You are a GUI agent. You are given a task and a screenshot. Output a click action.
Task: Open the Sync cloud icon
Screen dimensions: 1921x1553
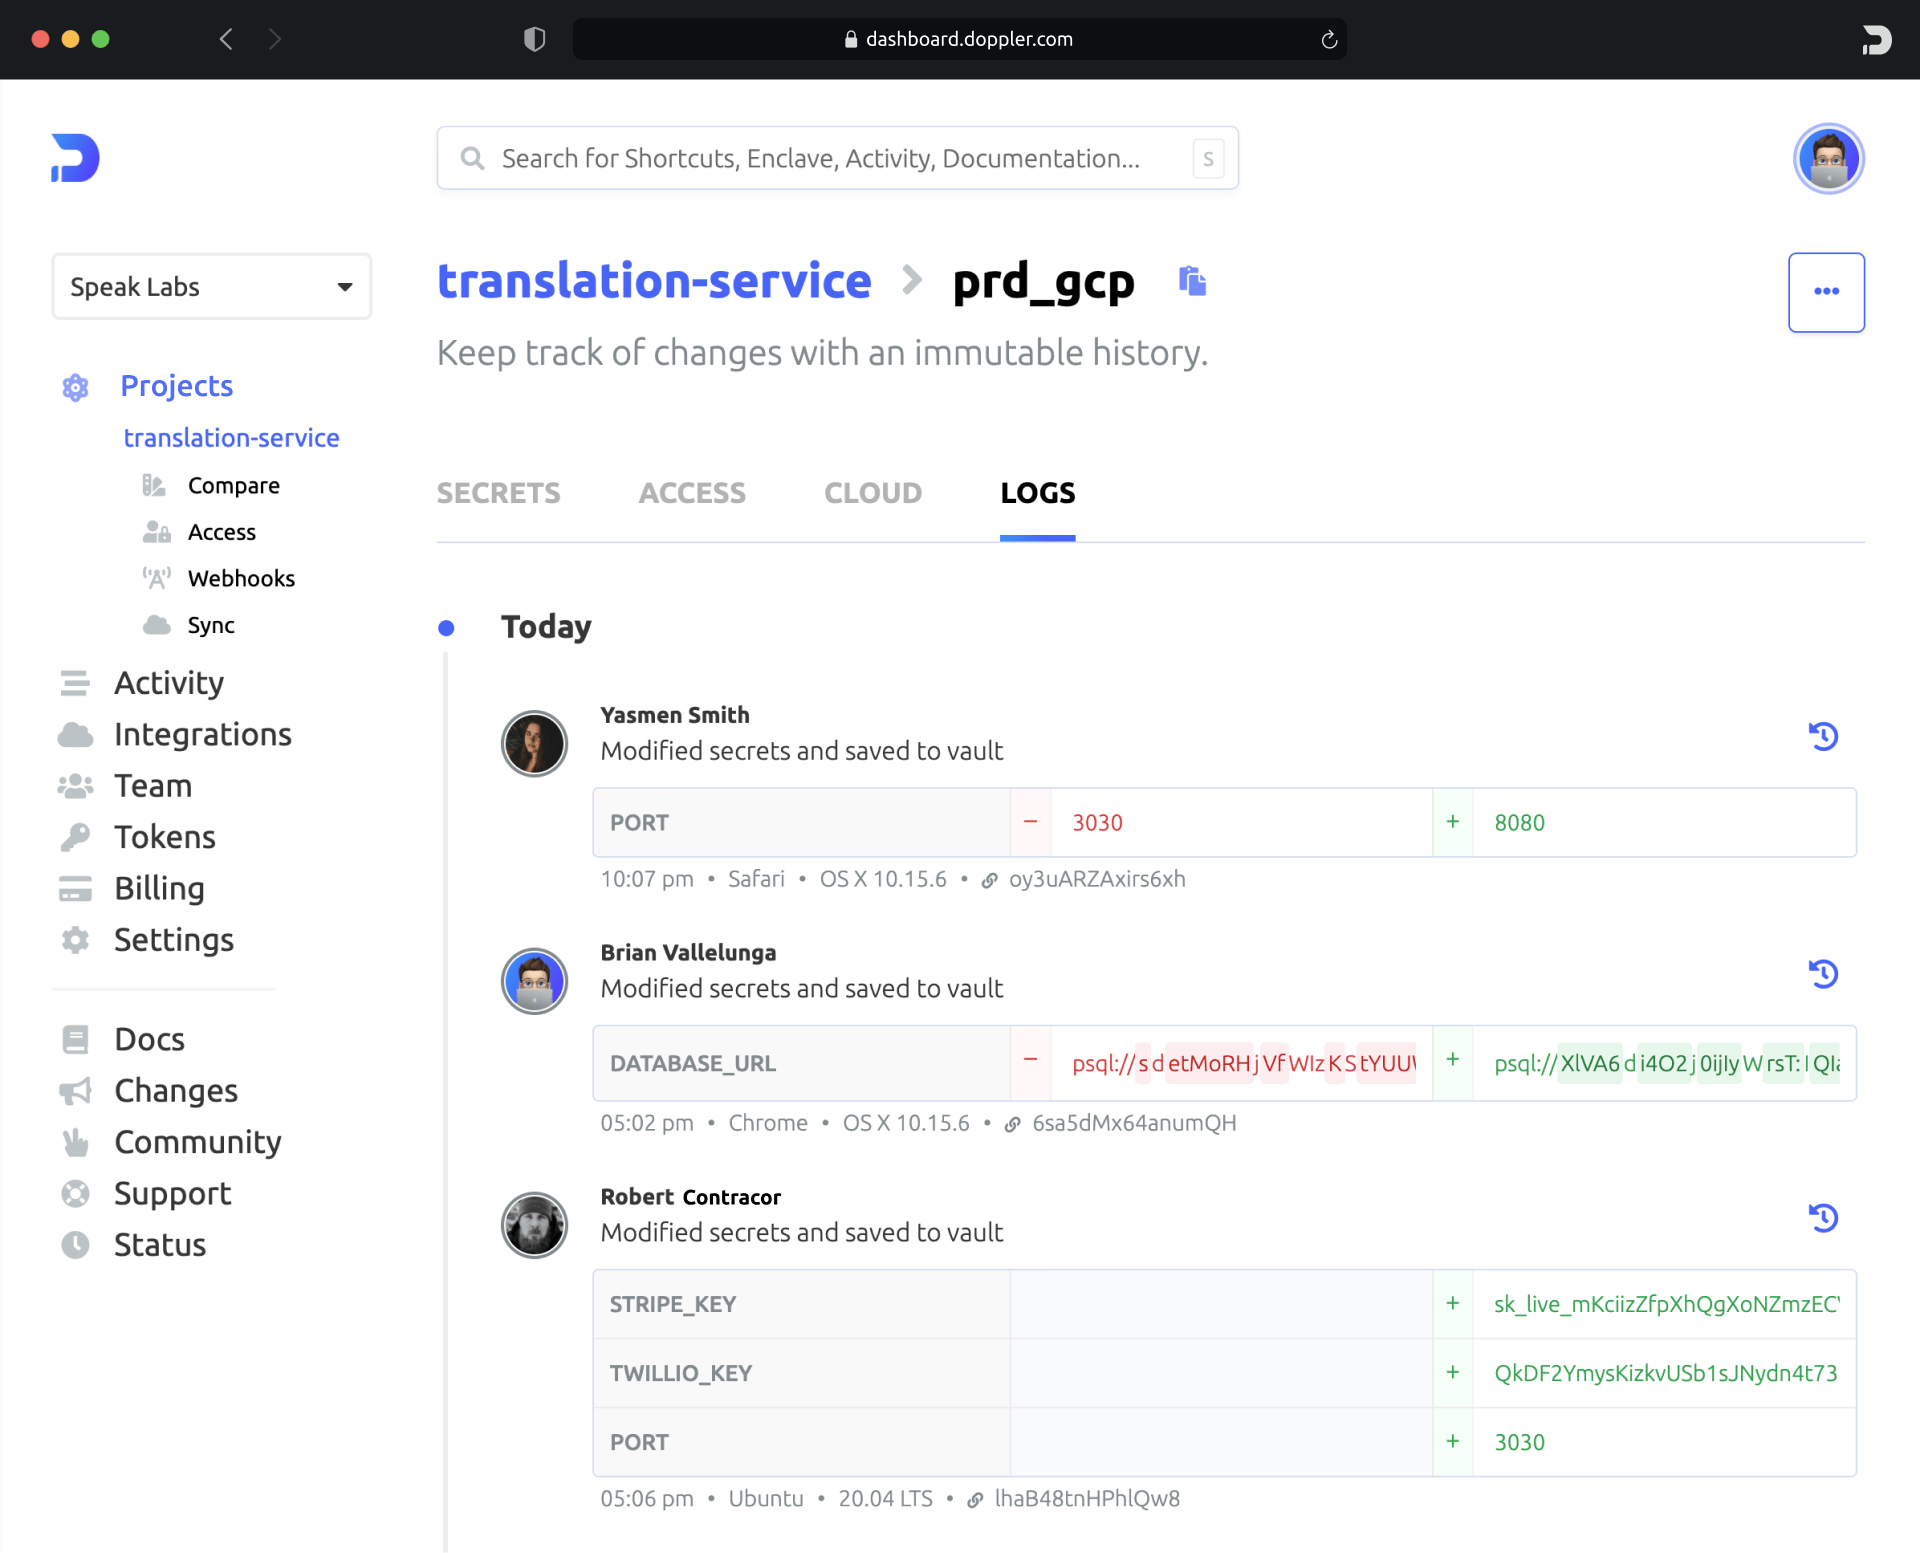pyautogui.click(x=158, y=624)
